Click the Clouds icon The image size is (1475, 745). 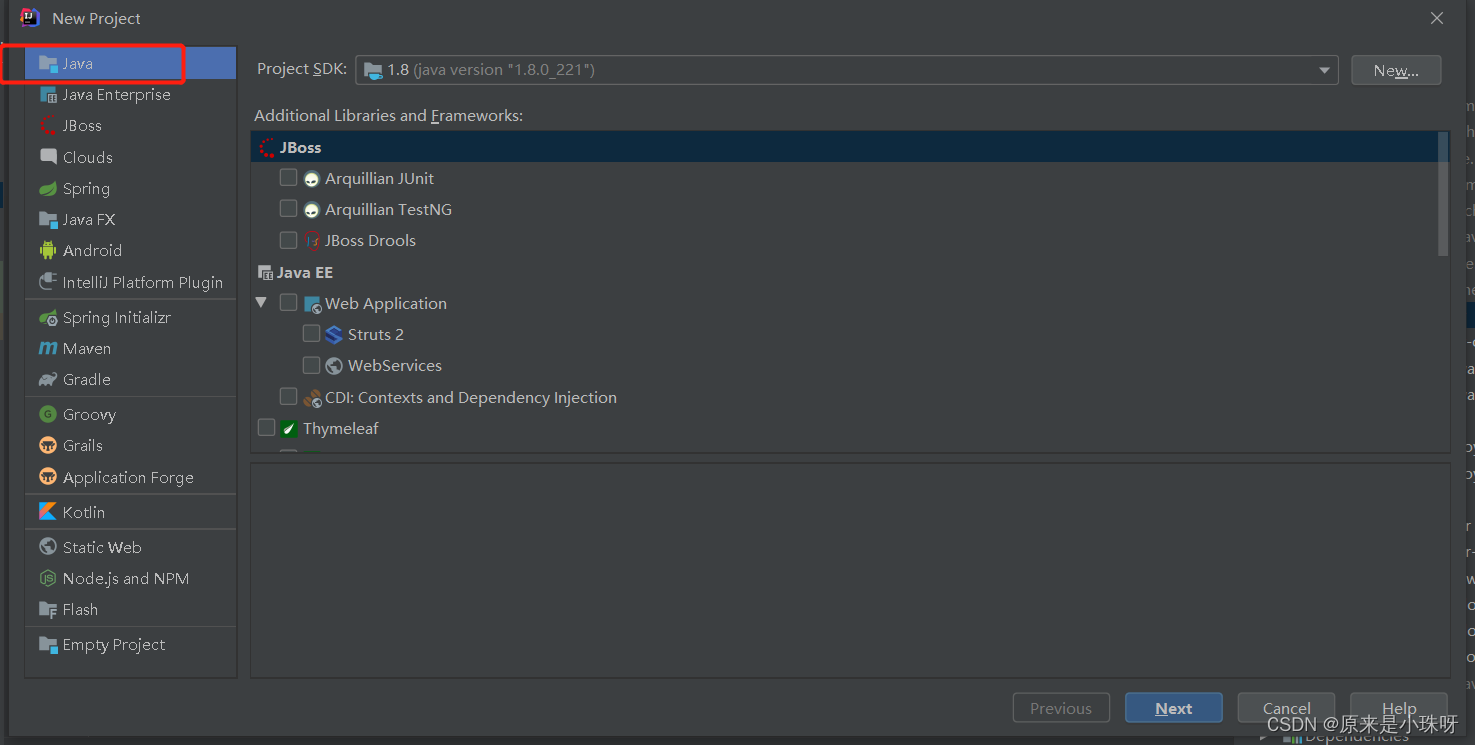[47, 157]
